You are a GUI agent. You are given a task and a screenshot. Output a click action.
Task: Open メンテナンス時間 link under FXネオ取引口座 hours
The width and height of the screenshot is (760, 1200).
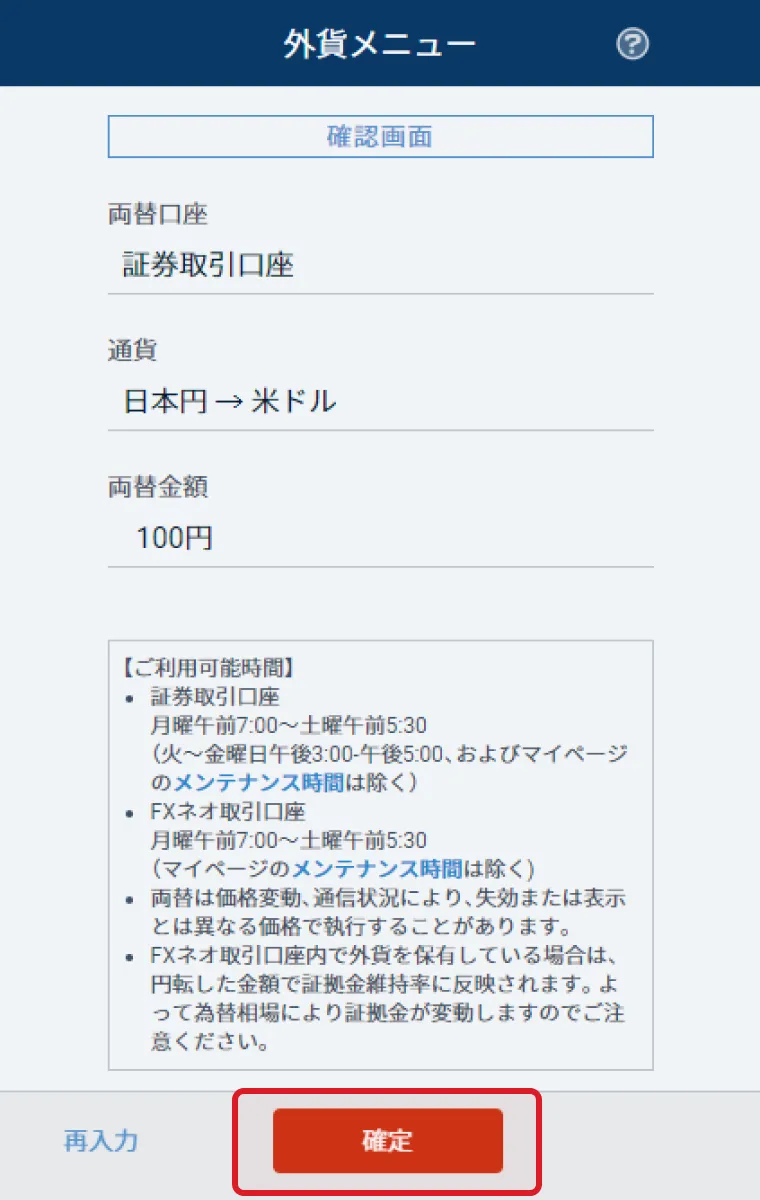(377, 867)
